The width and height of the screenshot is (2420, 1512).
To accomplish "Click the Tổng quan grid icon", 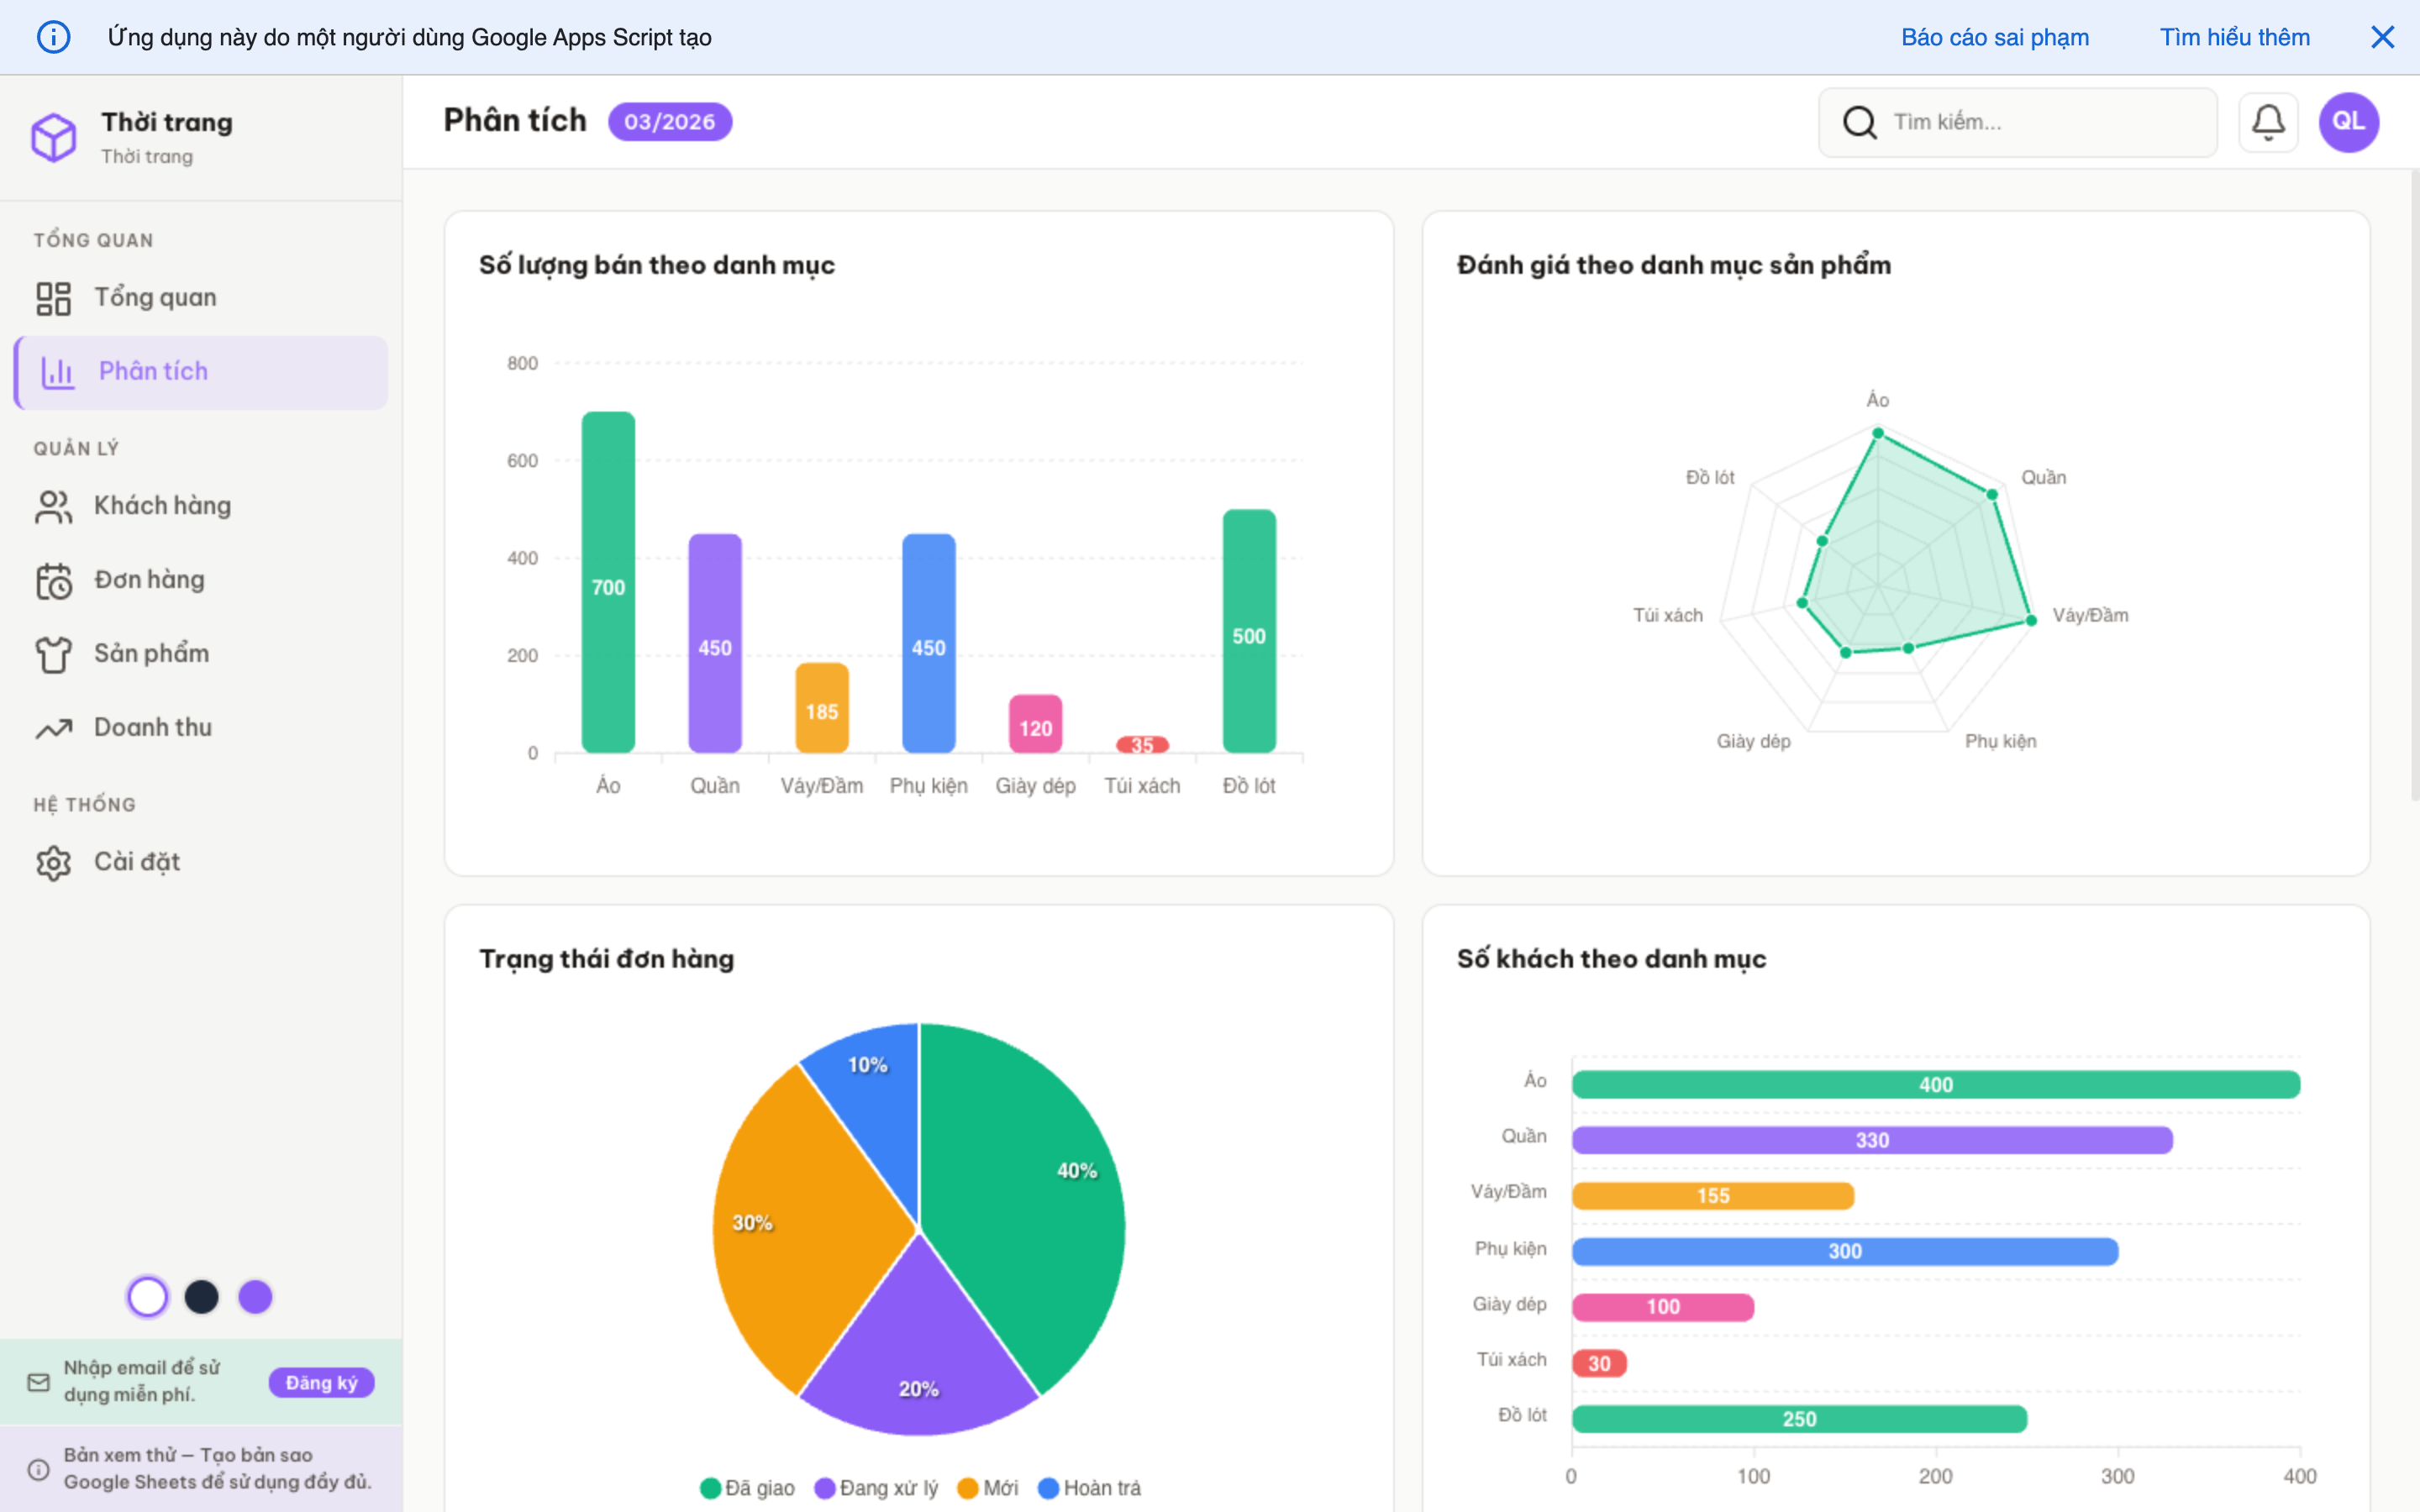I will (54, 298).
